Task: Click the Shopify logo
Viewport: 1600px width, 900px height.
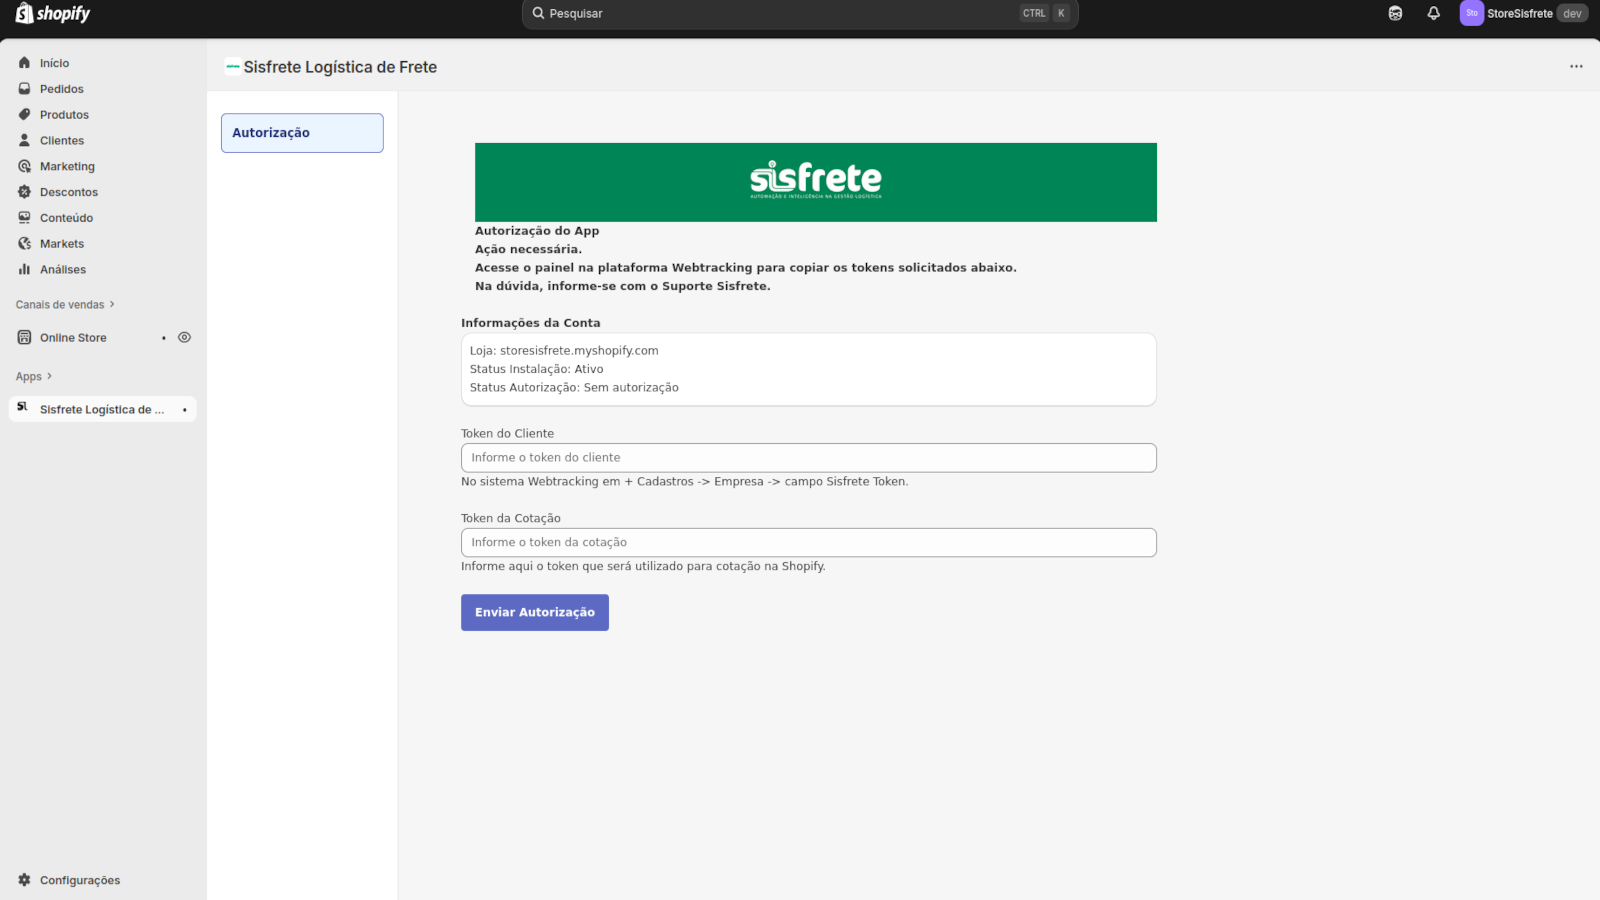Action: (53, 13)
